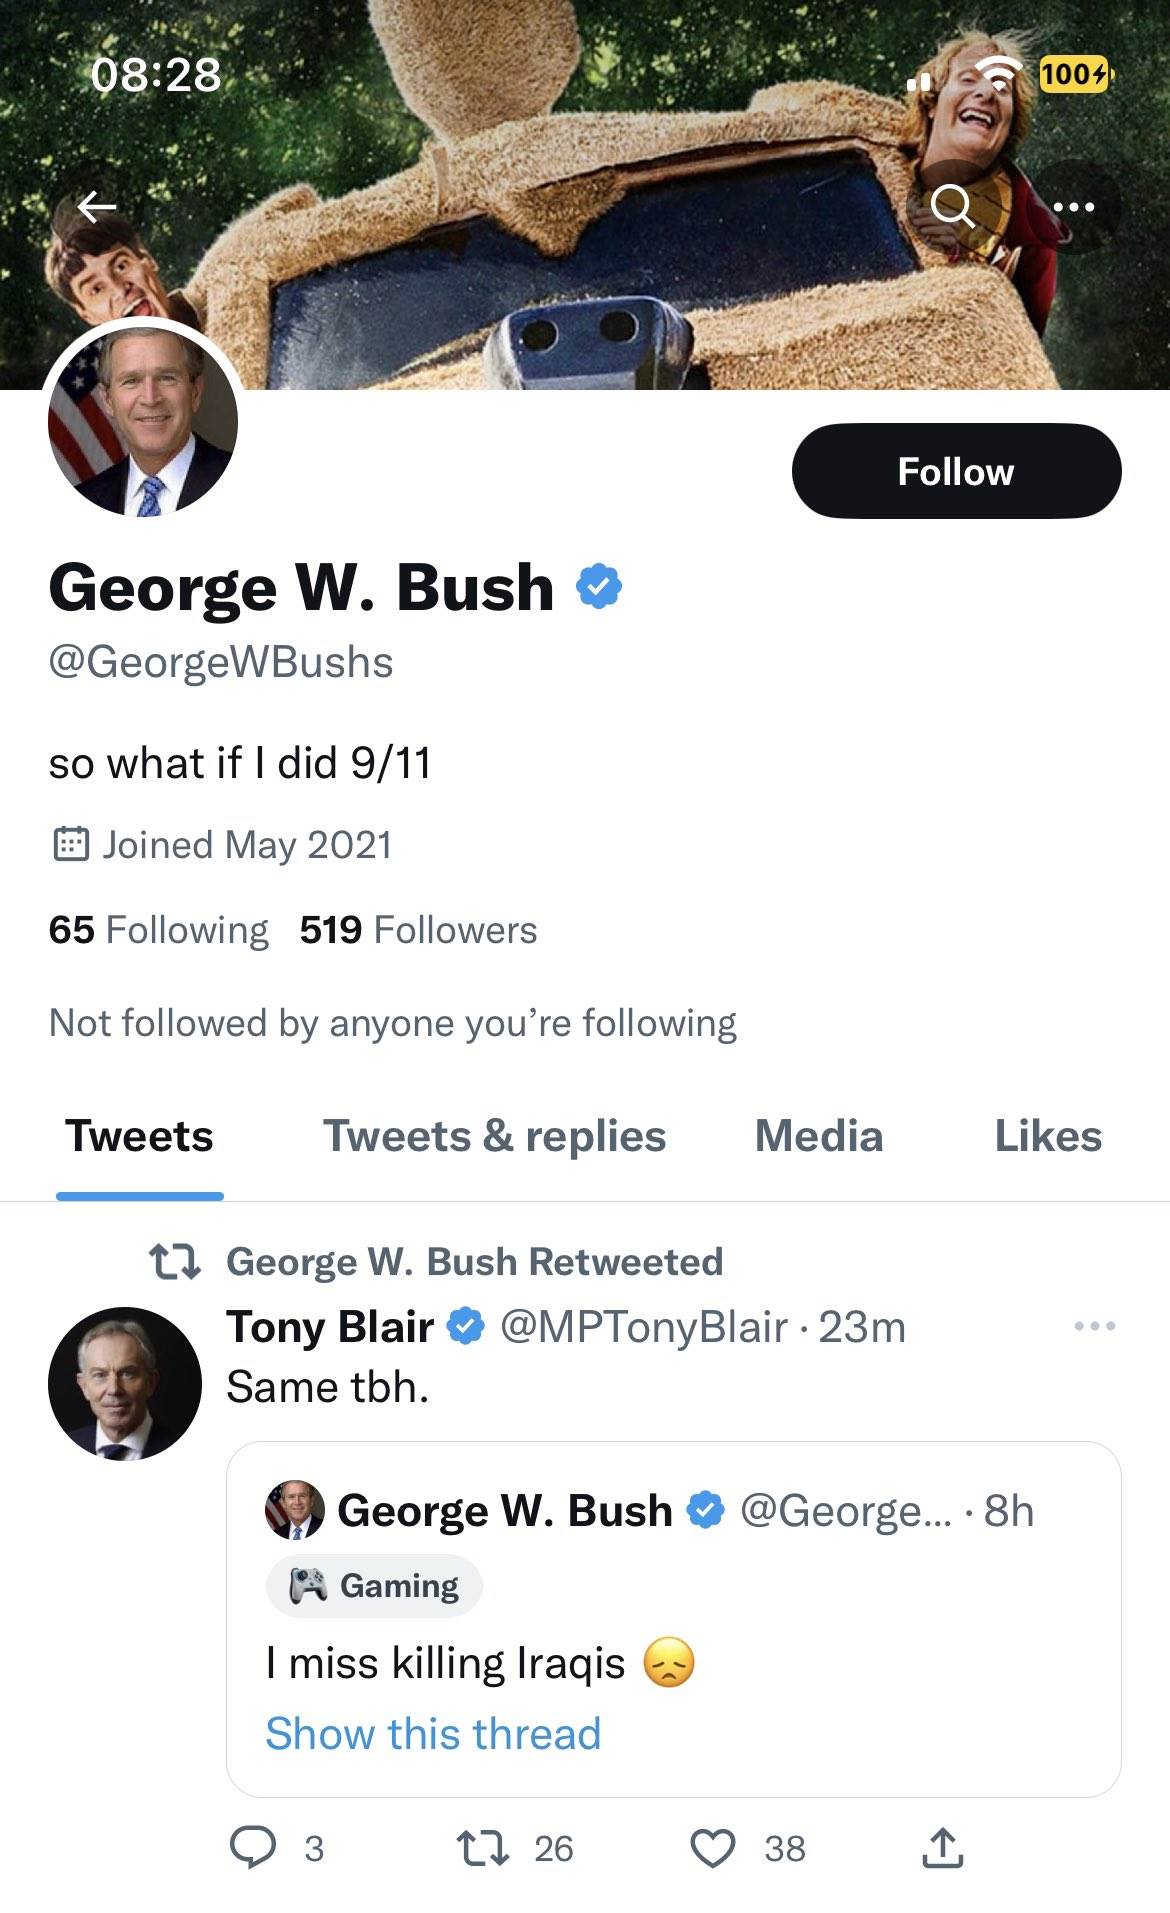Open the @MPTonyBlair handle profile
The height and width of the screenshot is (1913, 1170).
(642, 1327)
